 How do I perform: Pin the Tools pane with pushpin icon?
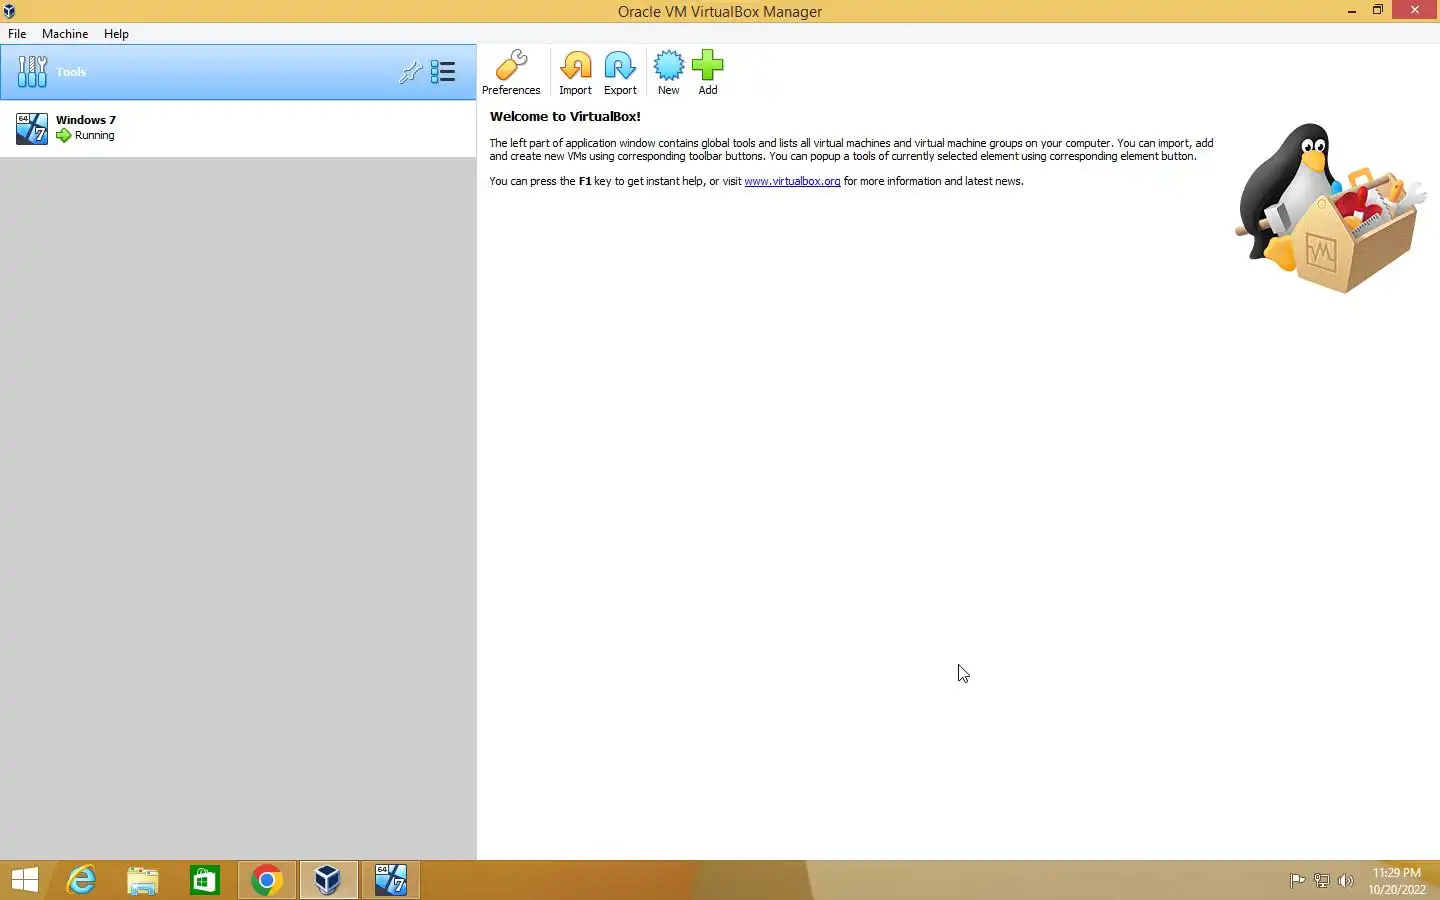click(x=410, y=72)
